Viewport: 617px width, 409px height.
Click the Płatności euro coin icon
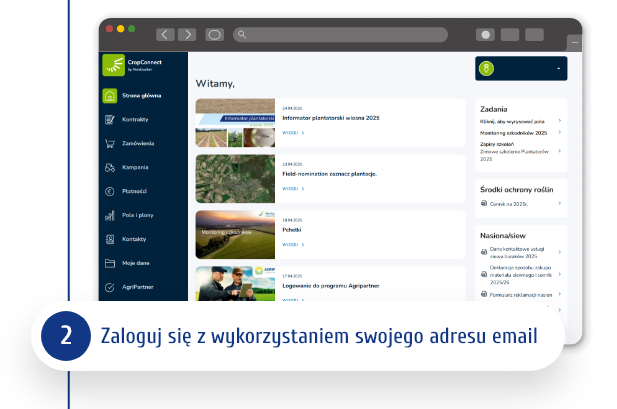110,192
